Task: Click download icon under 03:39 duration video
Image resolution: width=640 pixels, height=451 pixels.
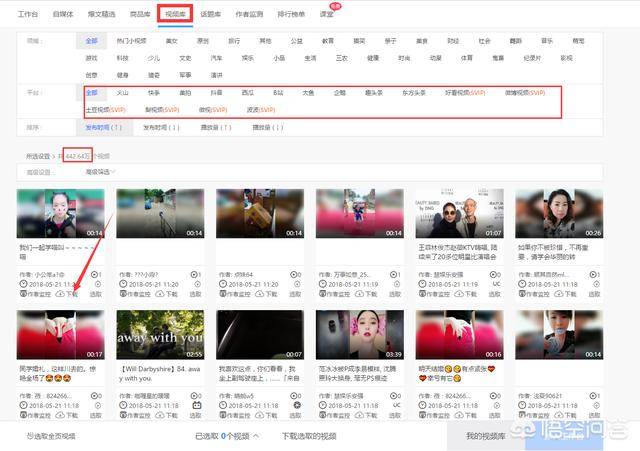Action: [359, 415]
